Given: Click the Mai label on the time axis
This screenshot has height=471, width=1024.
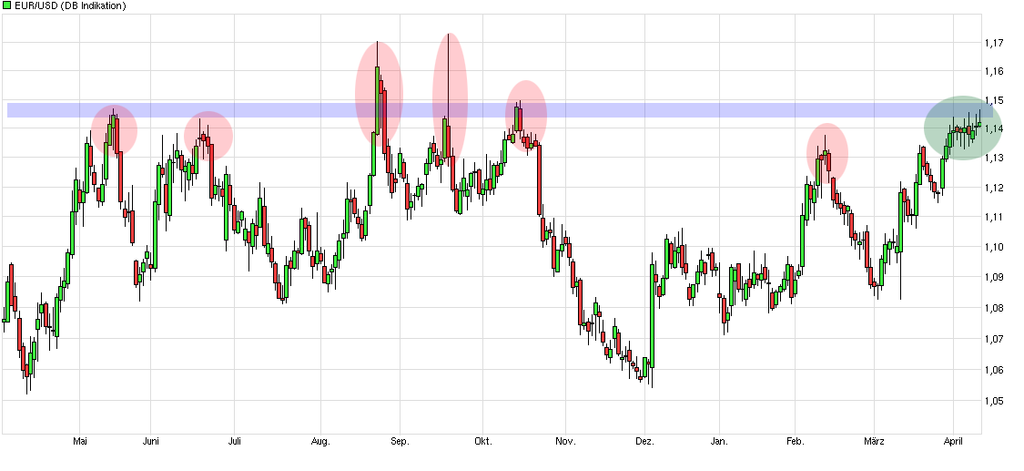Looking at the screenshot, I should pyautogui.click(x=83, y=441).
